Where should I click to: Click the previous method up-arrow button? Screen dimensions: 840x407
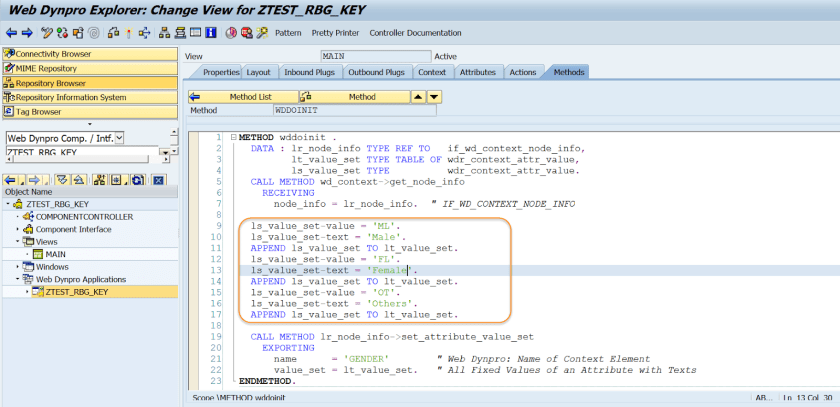coord(418,97)
